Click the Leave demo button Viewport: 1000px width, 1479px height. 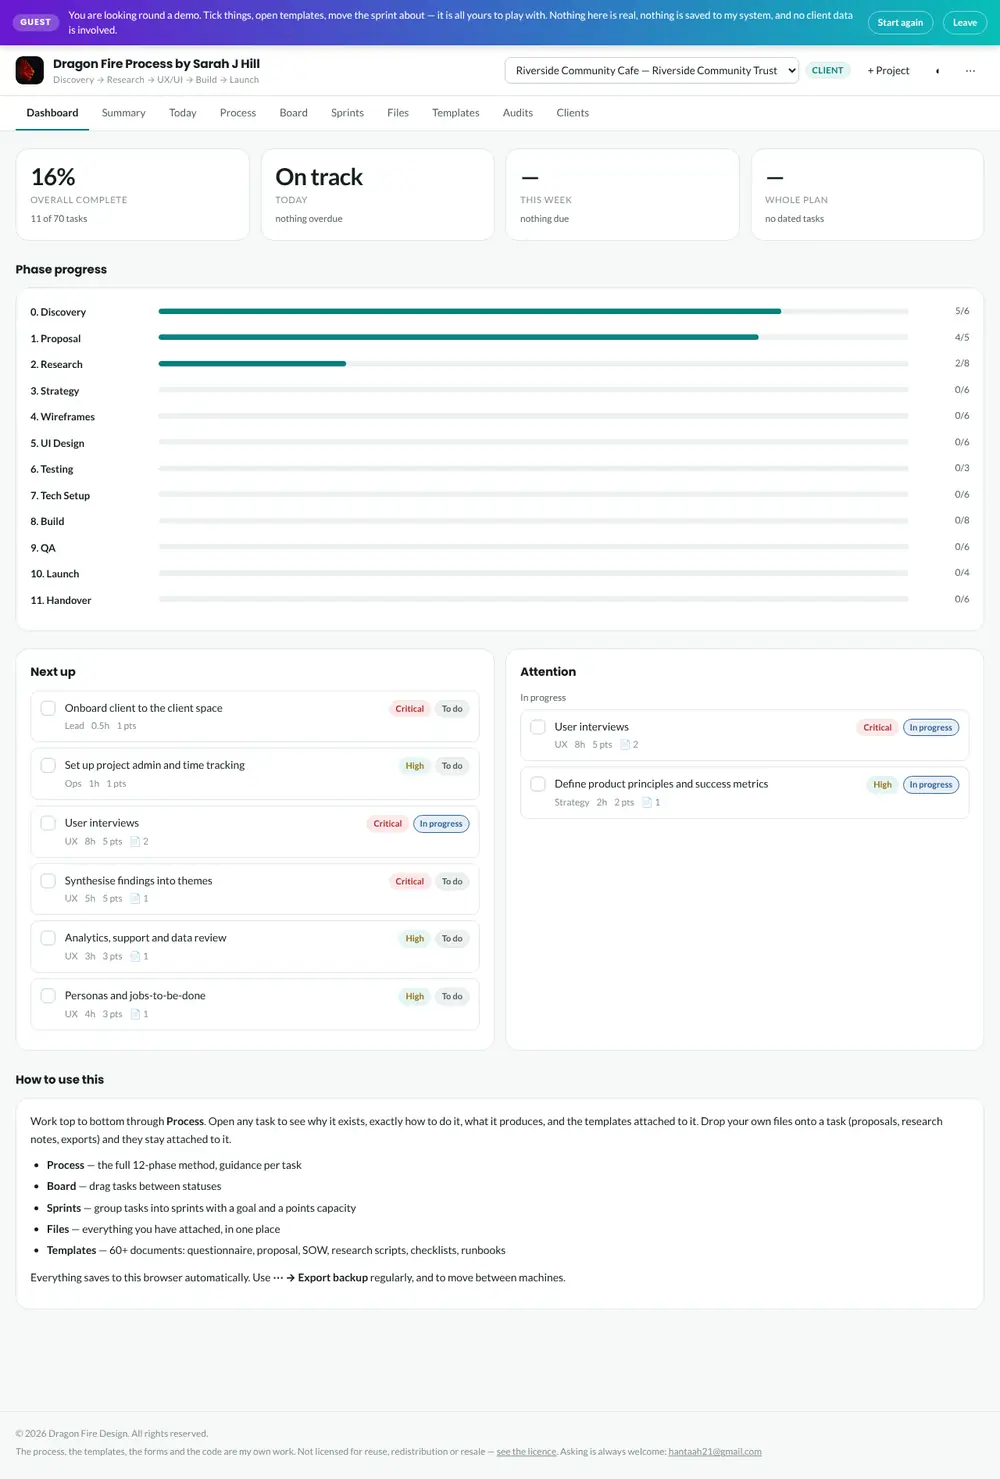[x=965, y=22]
